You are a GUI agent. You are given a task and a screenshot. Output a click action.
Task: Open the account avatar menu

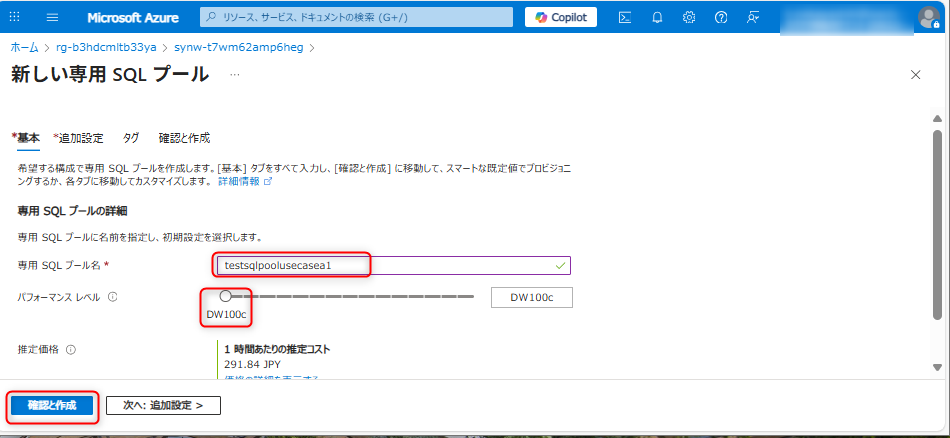(927, 17)
